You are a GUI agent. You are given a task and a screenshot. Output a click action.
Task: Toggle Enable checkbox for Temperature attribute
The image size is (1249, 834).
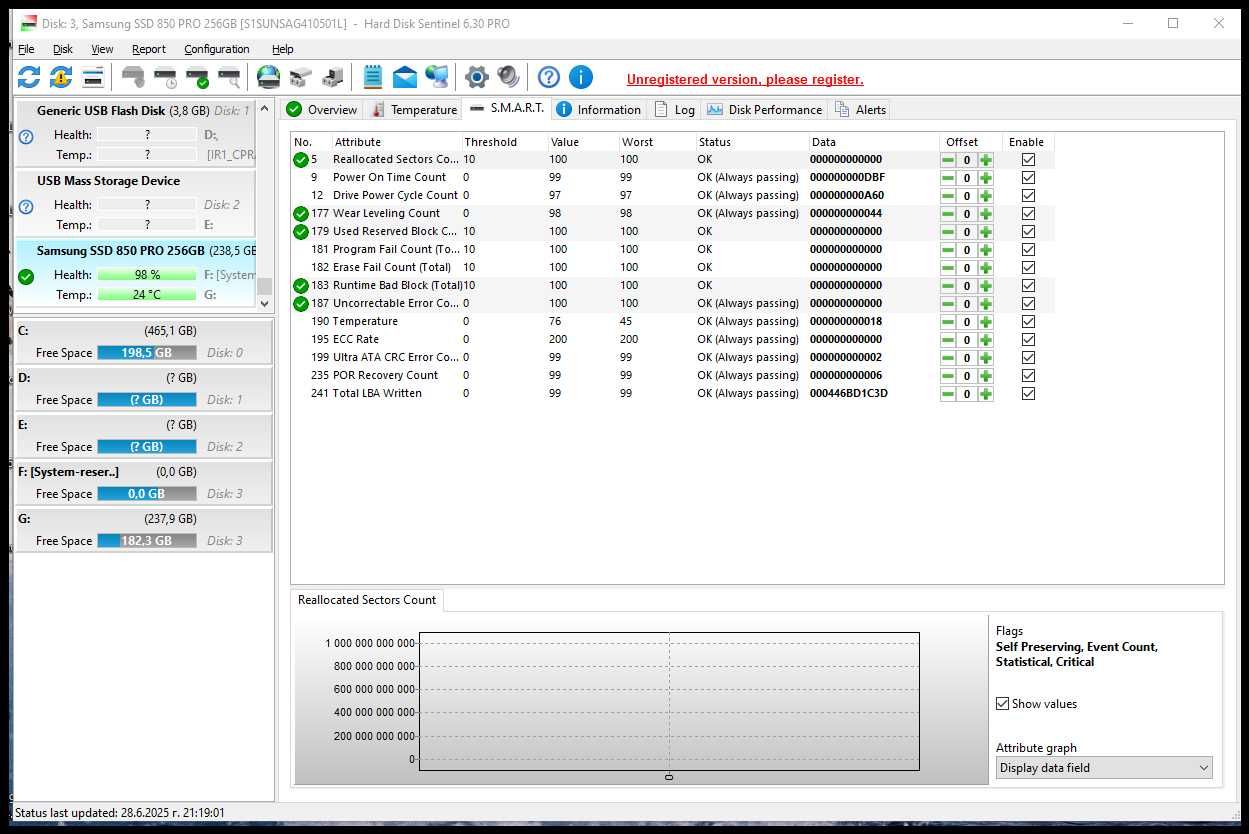[1028, 322]
